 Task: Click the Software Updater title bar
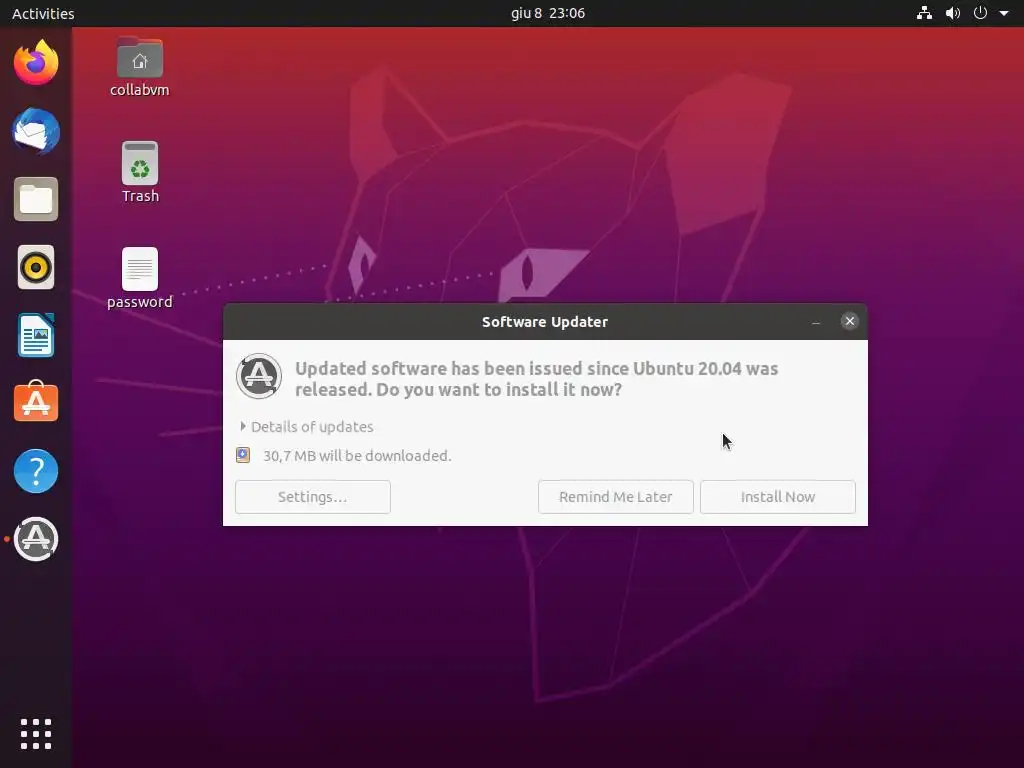[x=545, y=321]
